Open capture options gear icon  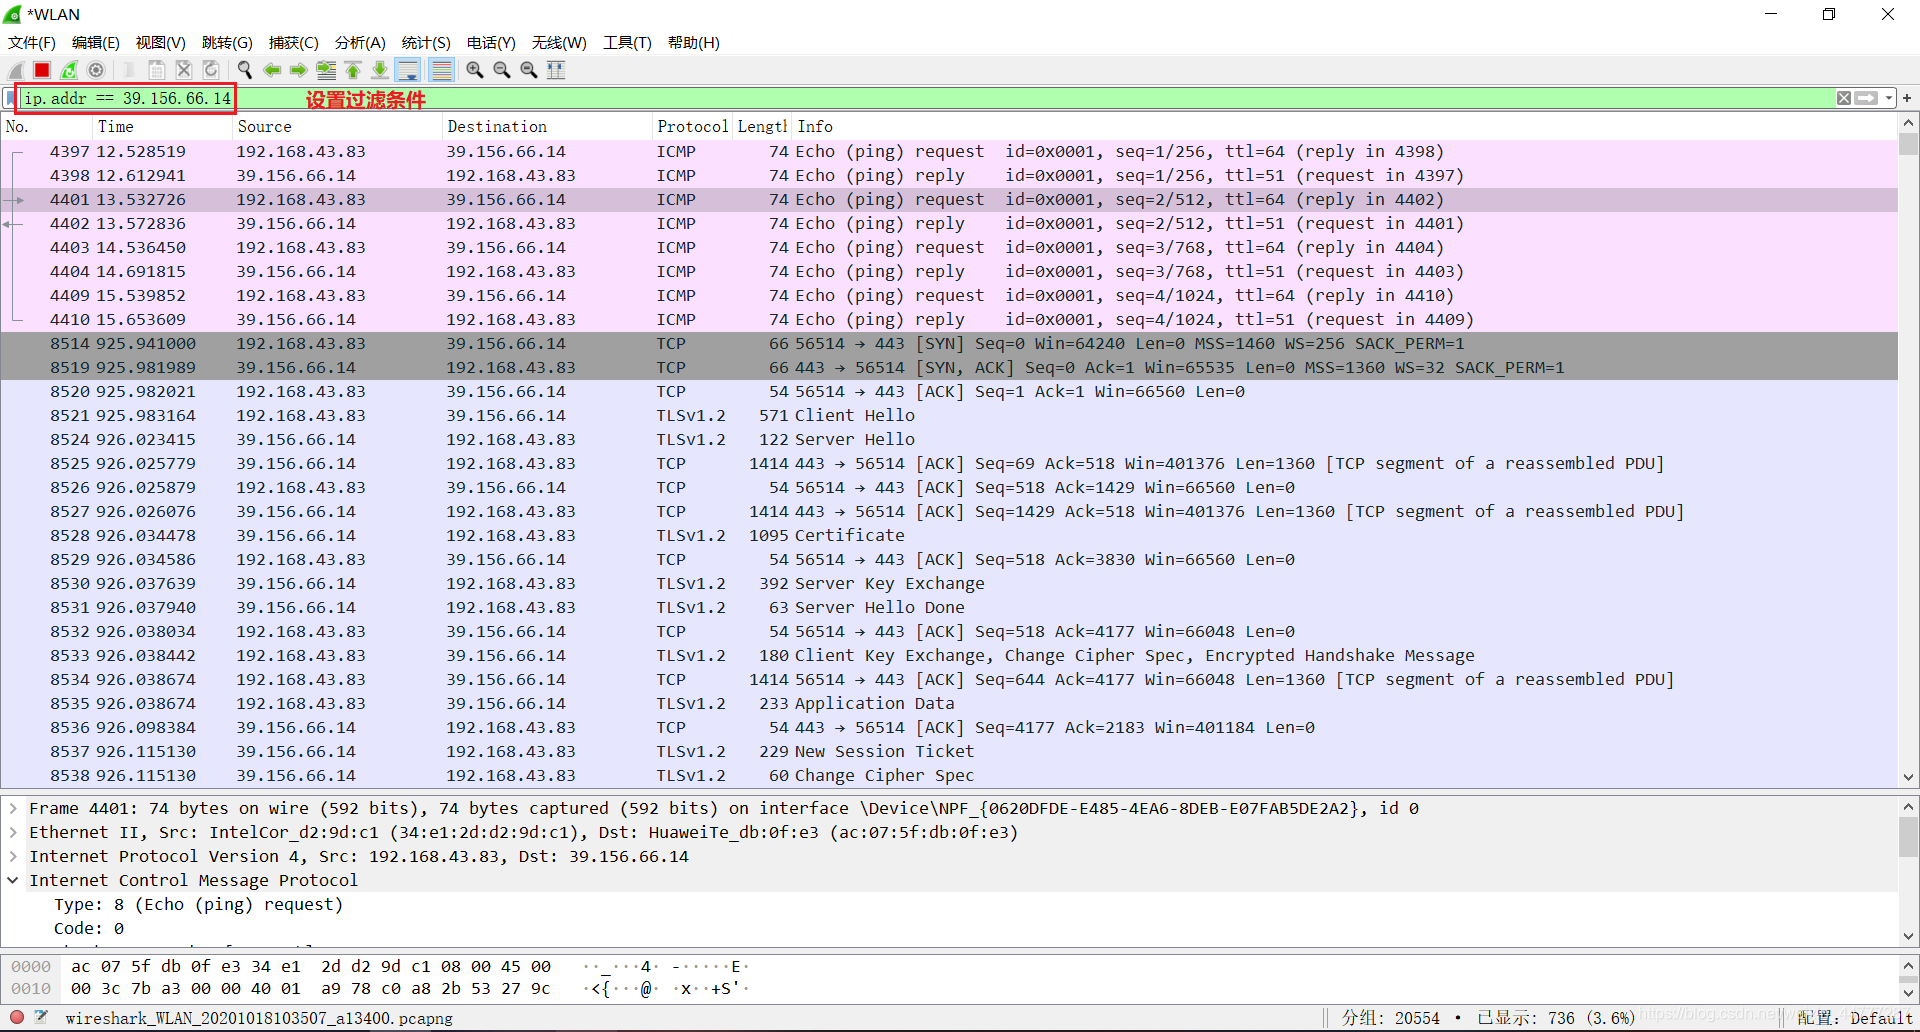click(x=96, y=70)
